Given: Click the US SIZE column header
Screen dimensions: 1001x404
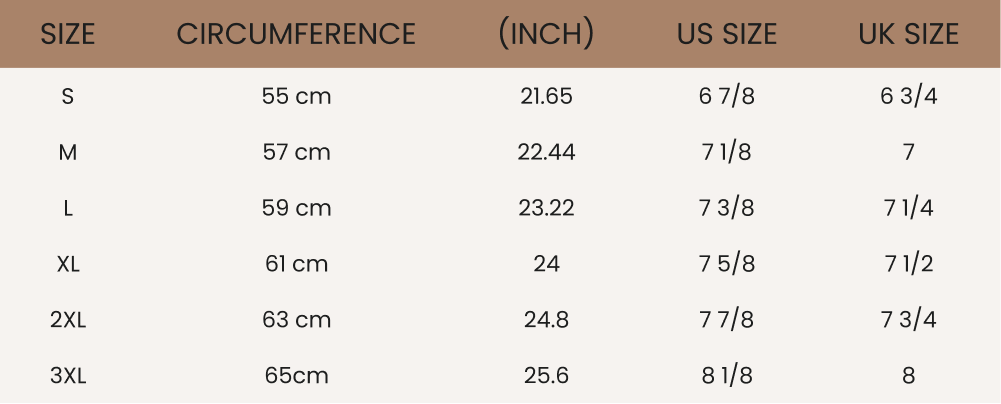Looking at the screenshot, I should (727, 34).
